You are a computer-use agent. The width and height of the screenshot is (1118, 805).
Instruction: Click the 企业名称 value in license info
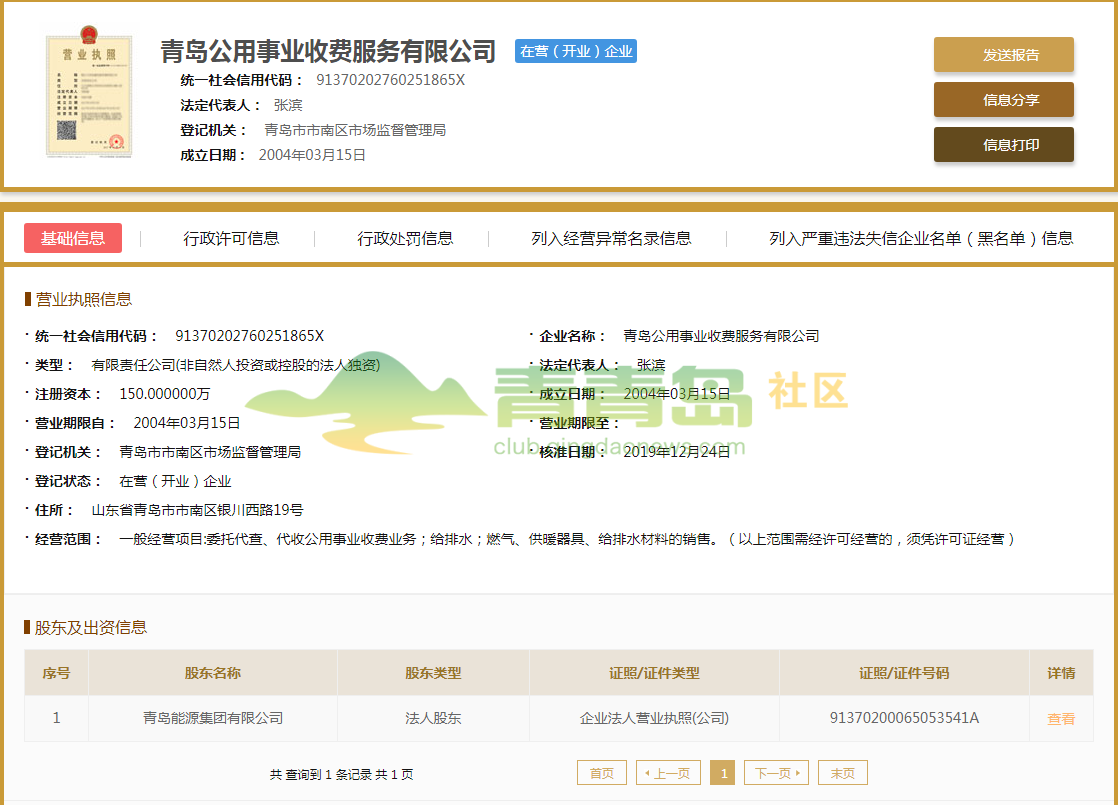721,336
